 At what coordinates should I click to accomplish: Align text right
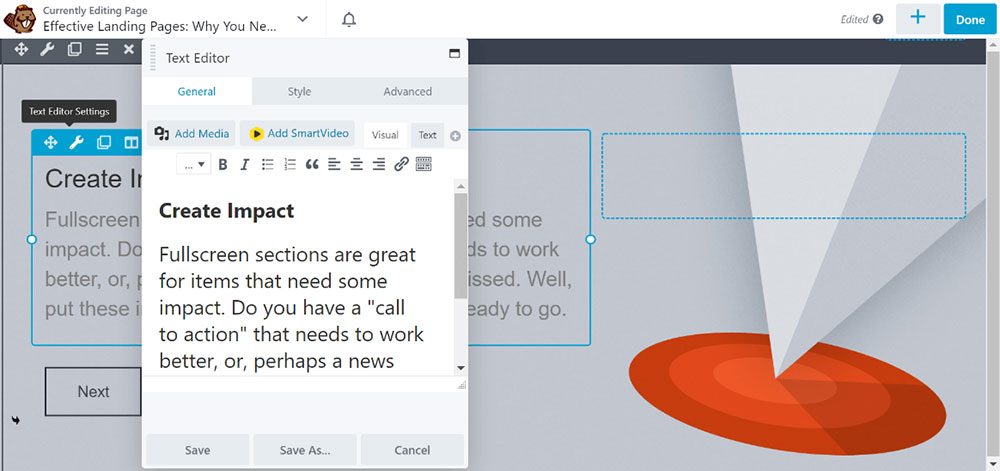pos(379,164)
